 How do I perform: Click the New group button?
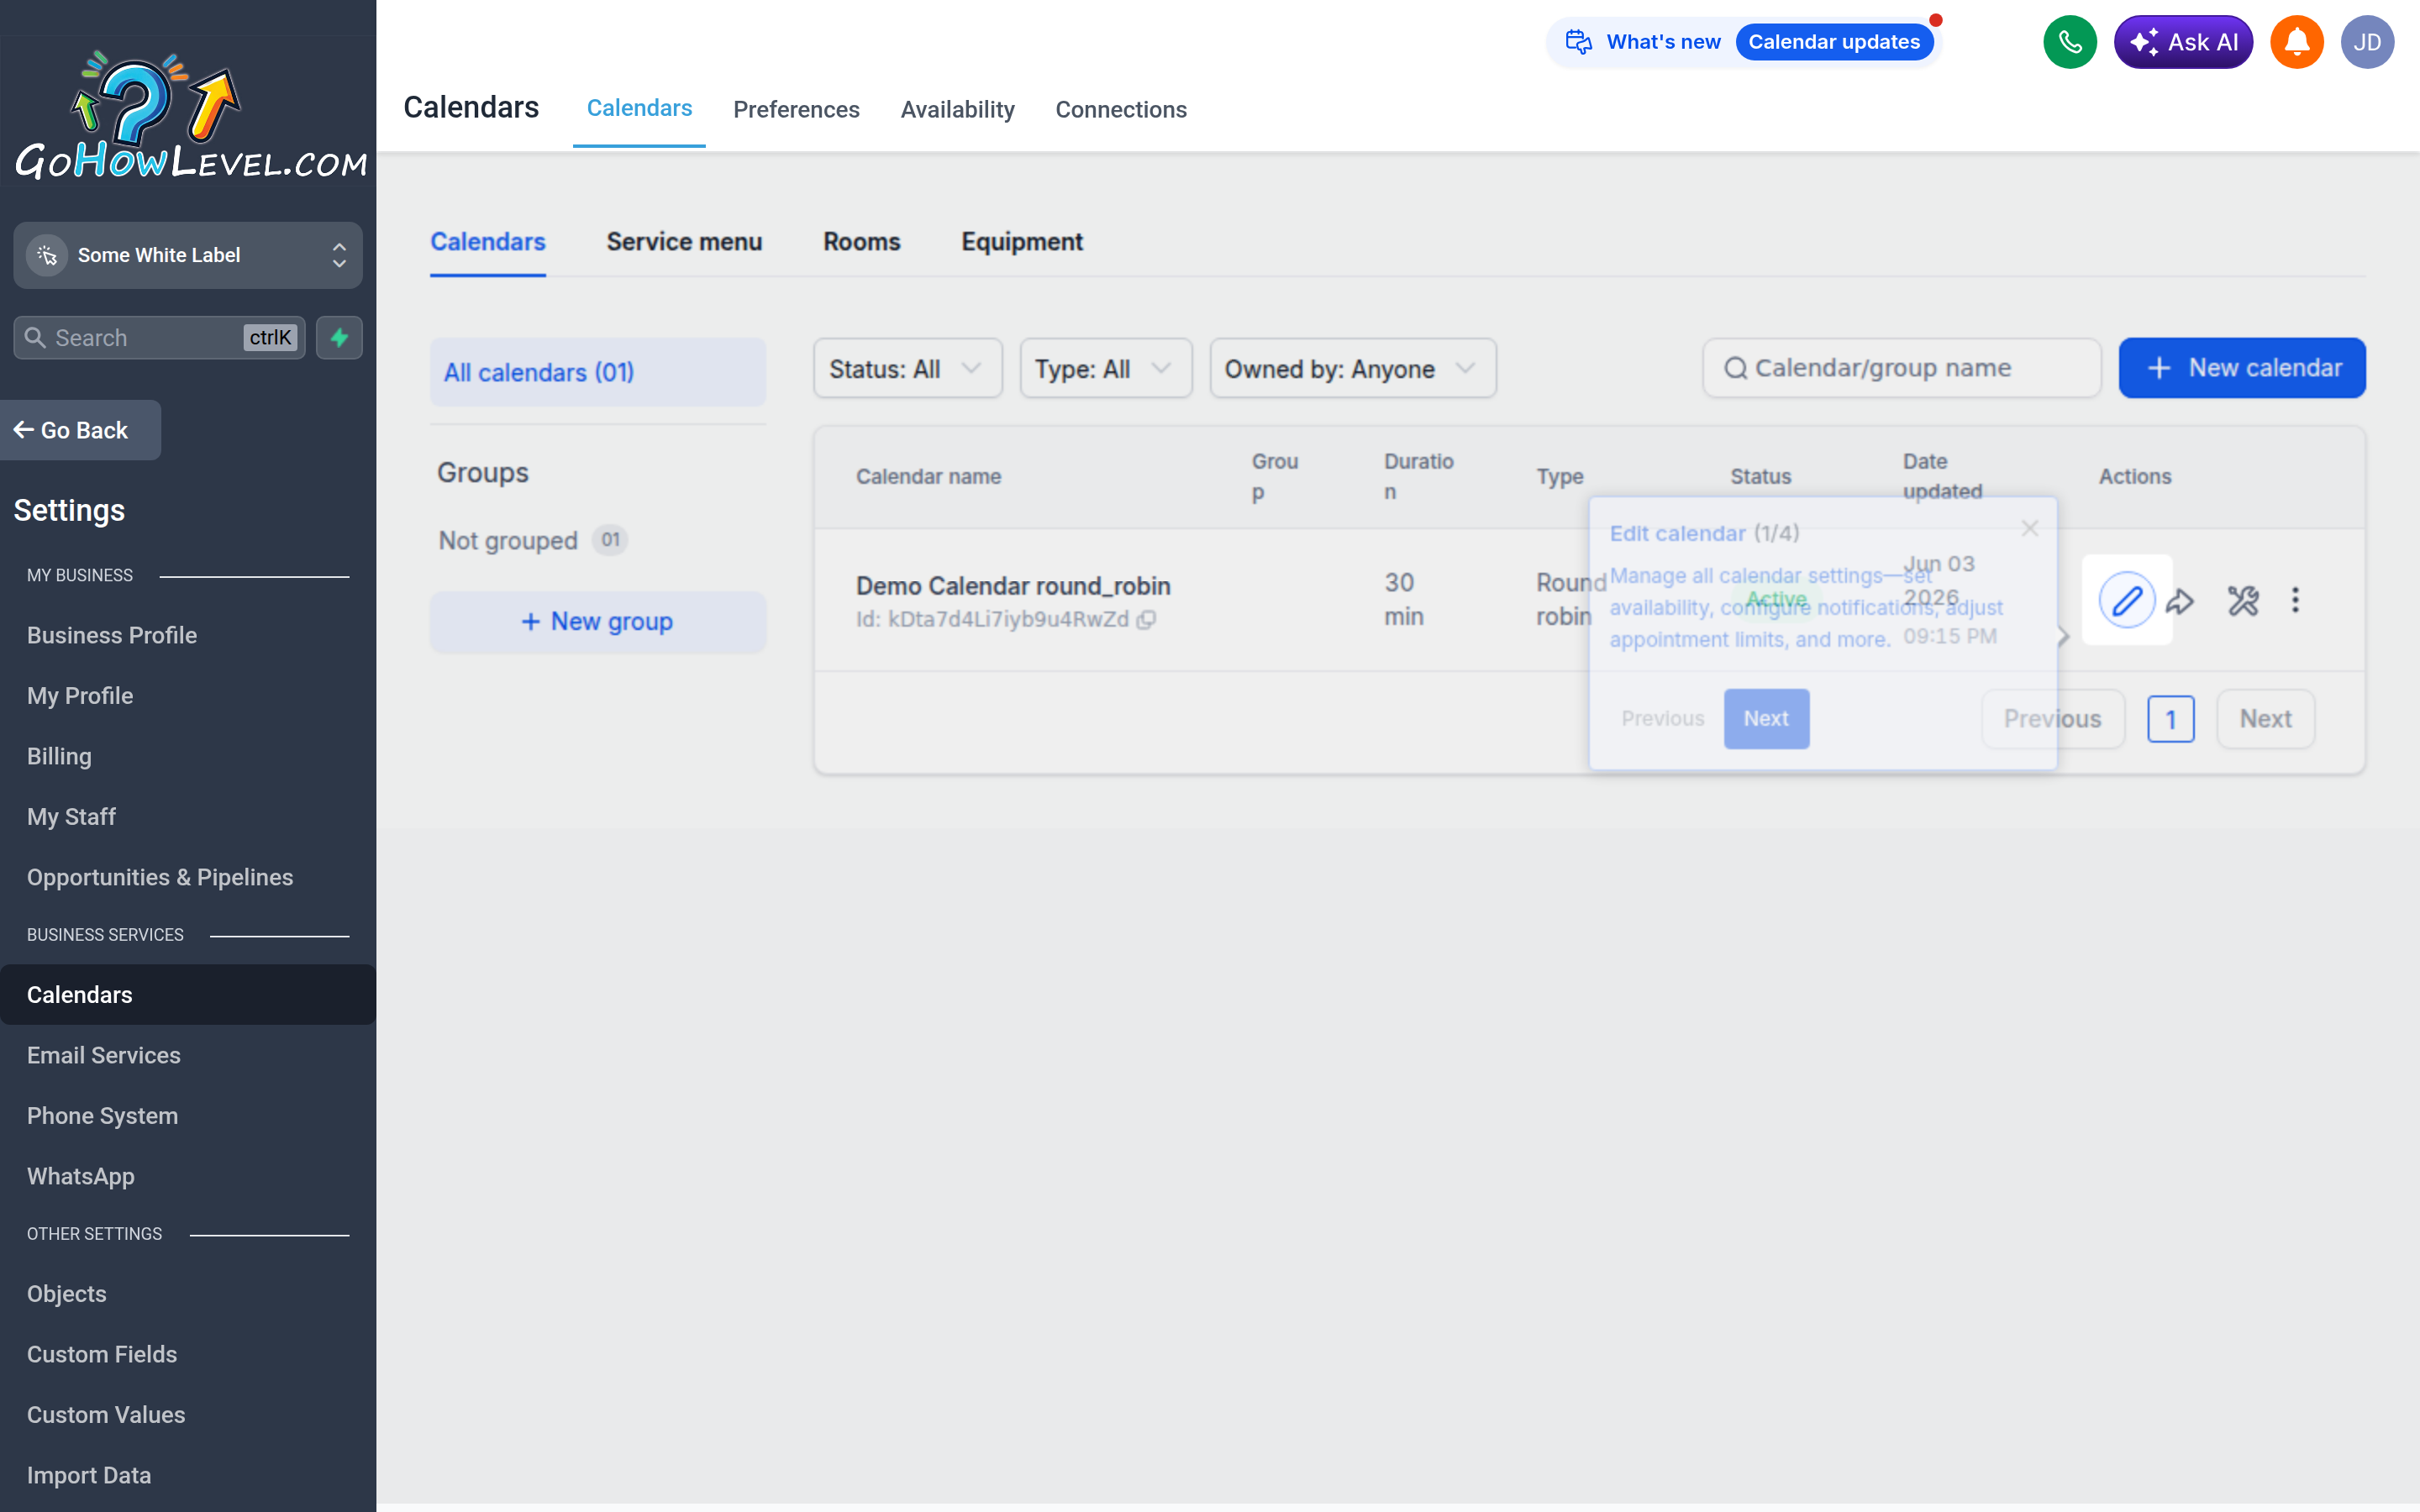pyautogui.click(x=598, y=621)
